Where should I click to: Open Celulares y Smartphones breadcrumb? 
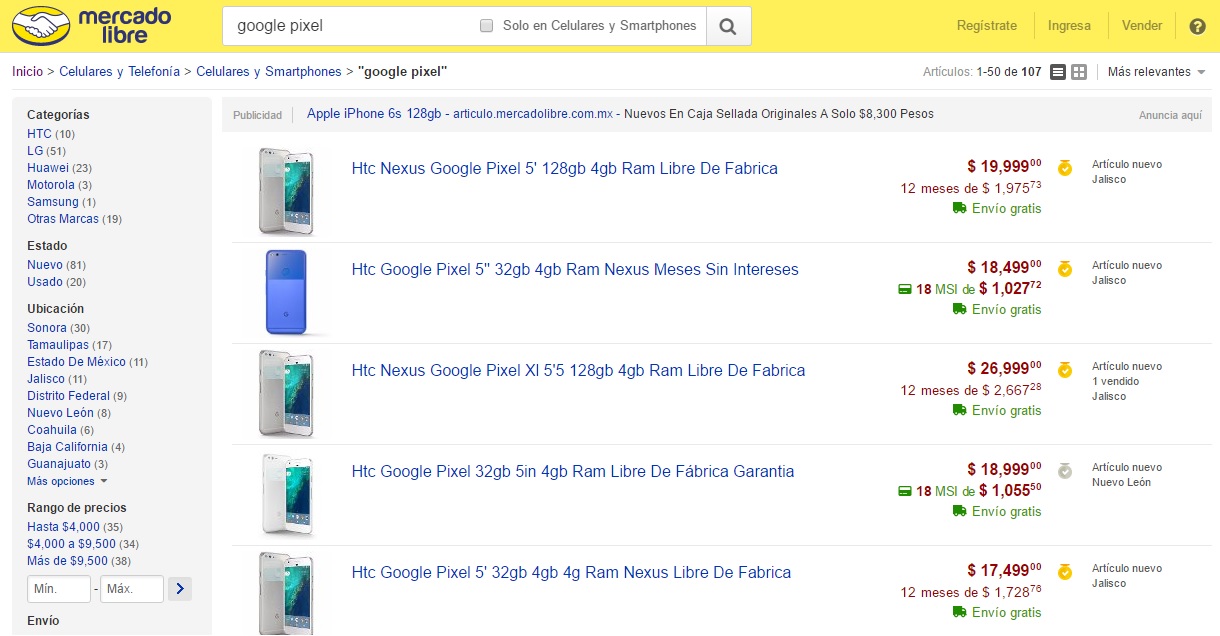coord(269,72)
